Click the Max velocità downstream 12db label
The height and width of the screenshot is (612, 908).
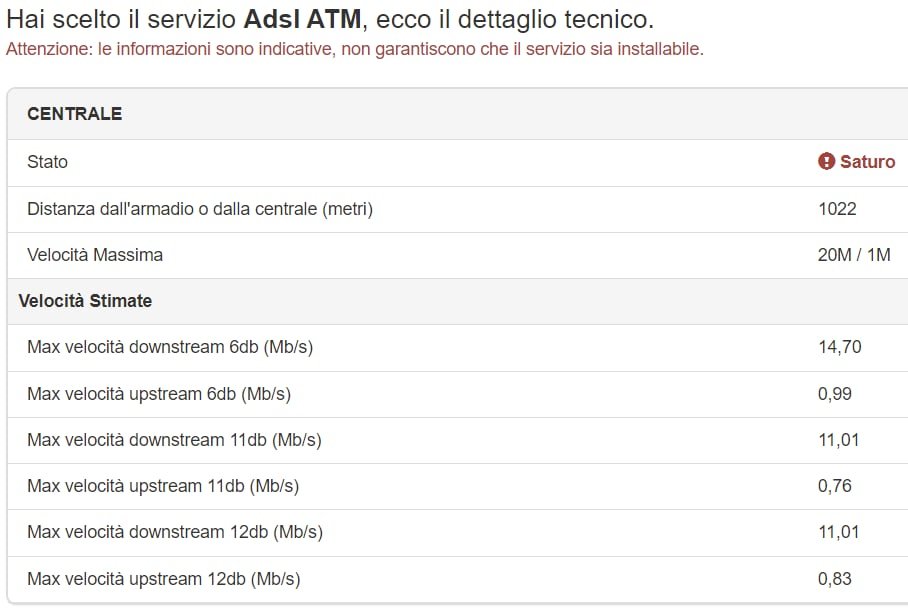175,532
